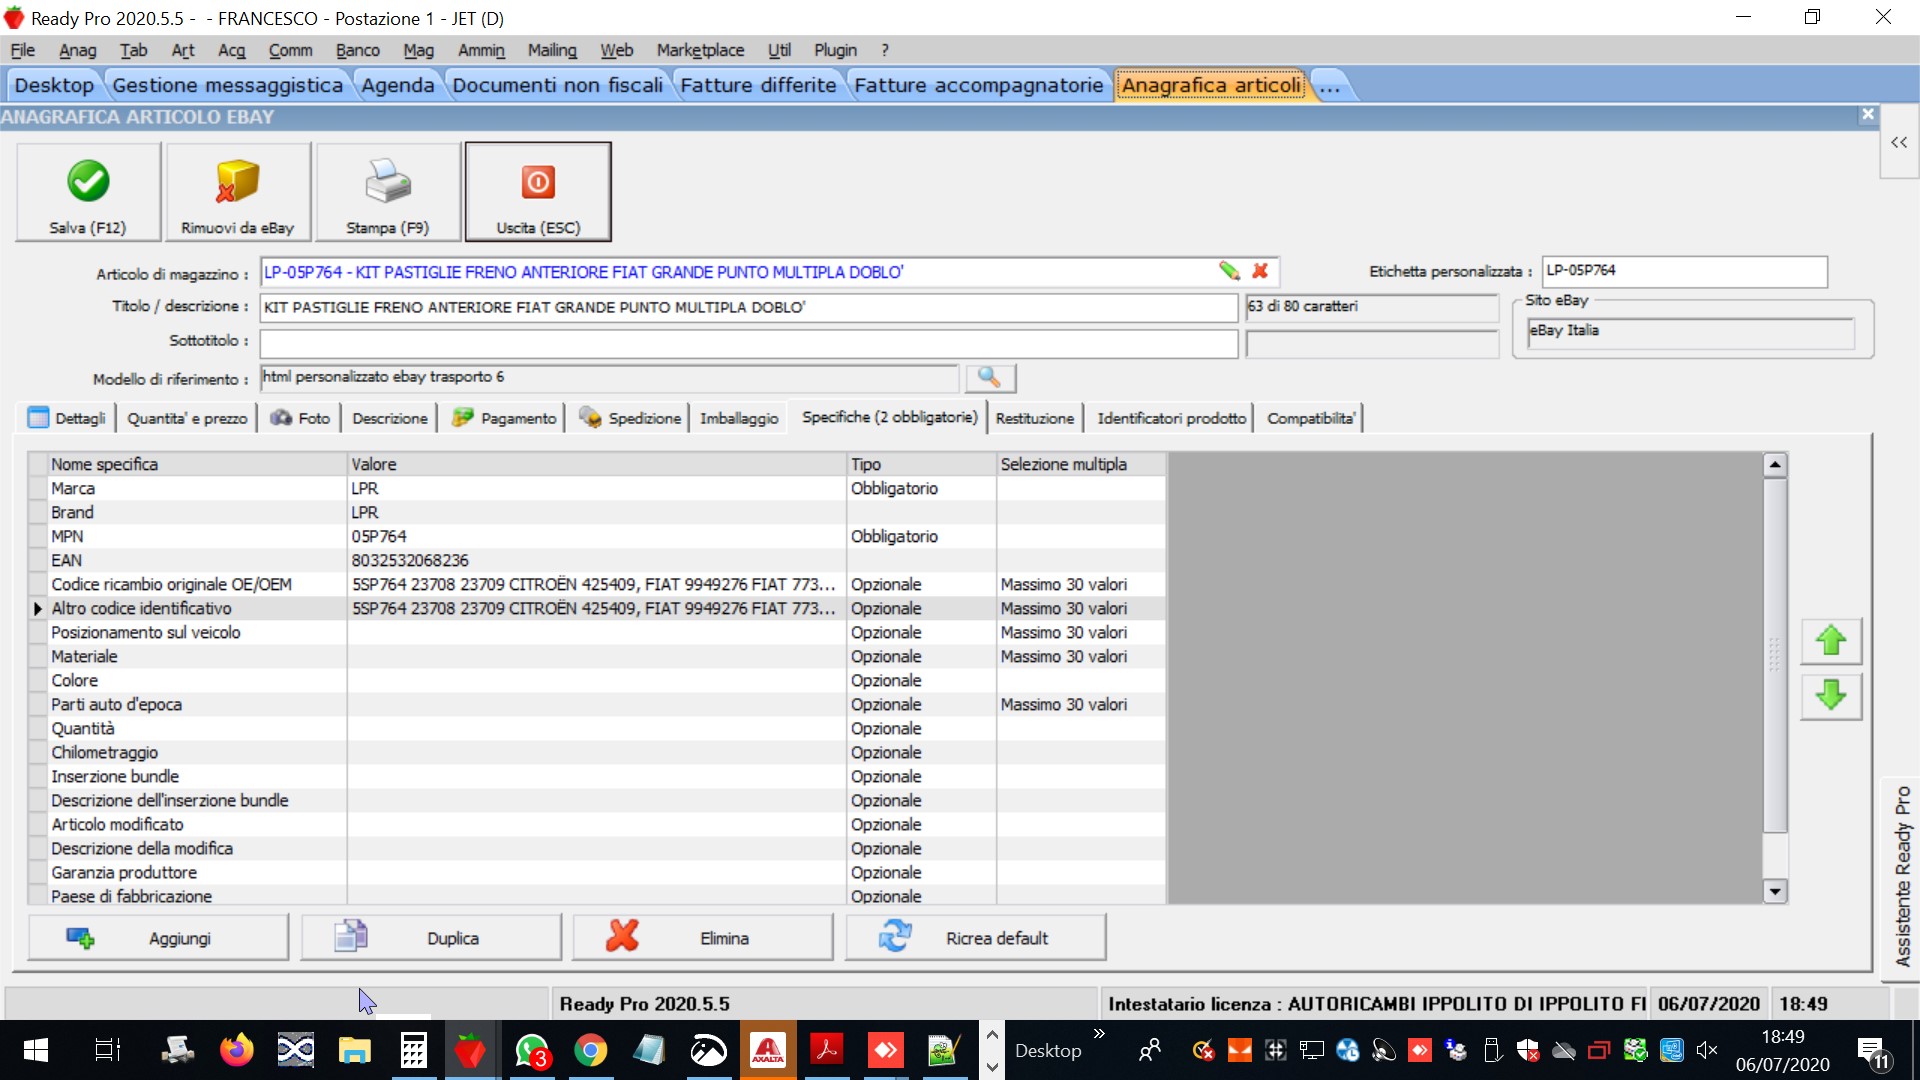The image size is (1920, 1080).
Task: Open WhatsApp from the taskbar
Action: click(532, 1050)
